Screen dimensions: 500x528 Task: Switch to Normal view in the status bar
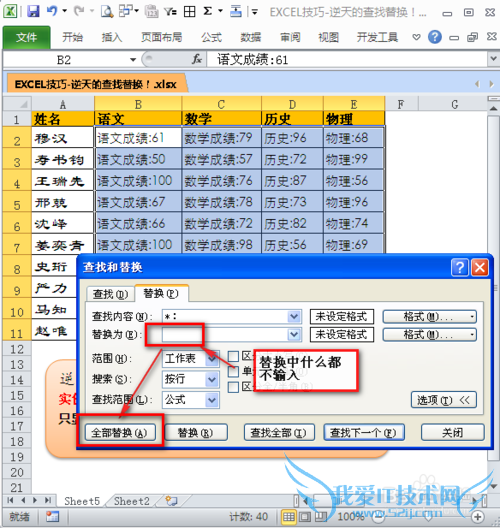click(289, 517)
